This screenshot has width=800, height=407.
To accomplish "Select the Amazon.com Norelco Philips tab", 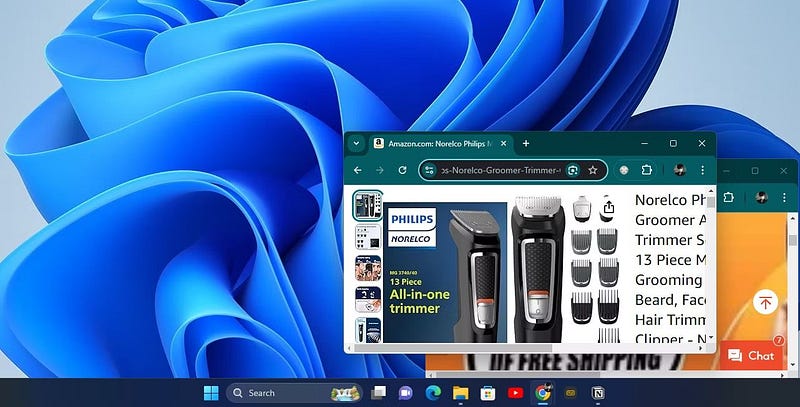I will 441,144.
